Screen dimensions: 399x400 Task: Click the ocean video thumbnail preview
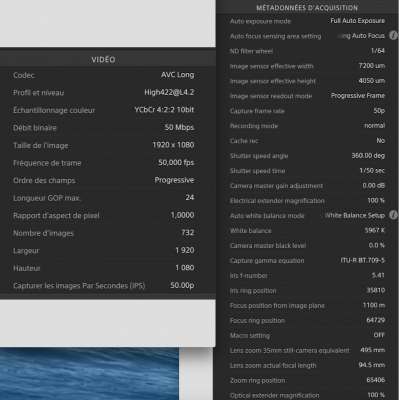89,373
